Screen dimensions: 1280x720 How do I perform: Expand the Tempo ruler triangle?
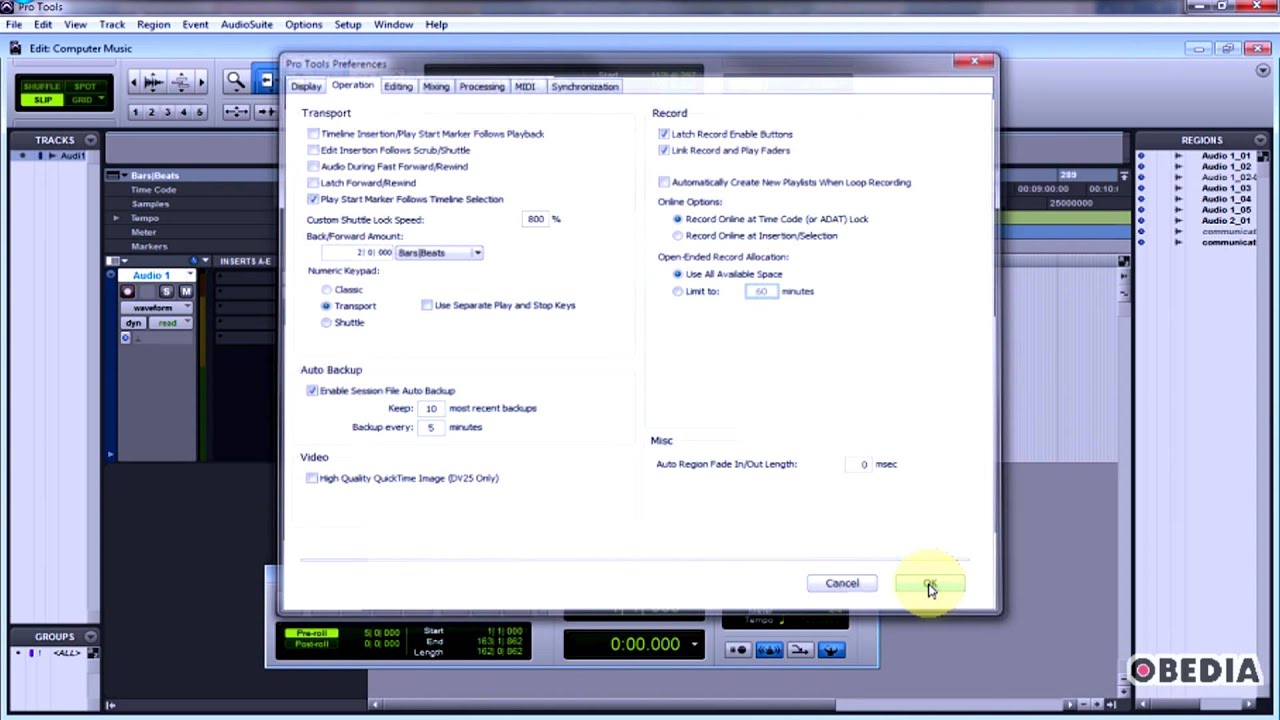[x=116, y=218]
